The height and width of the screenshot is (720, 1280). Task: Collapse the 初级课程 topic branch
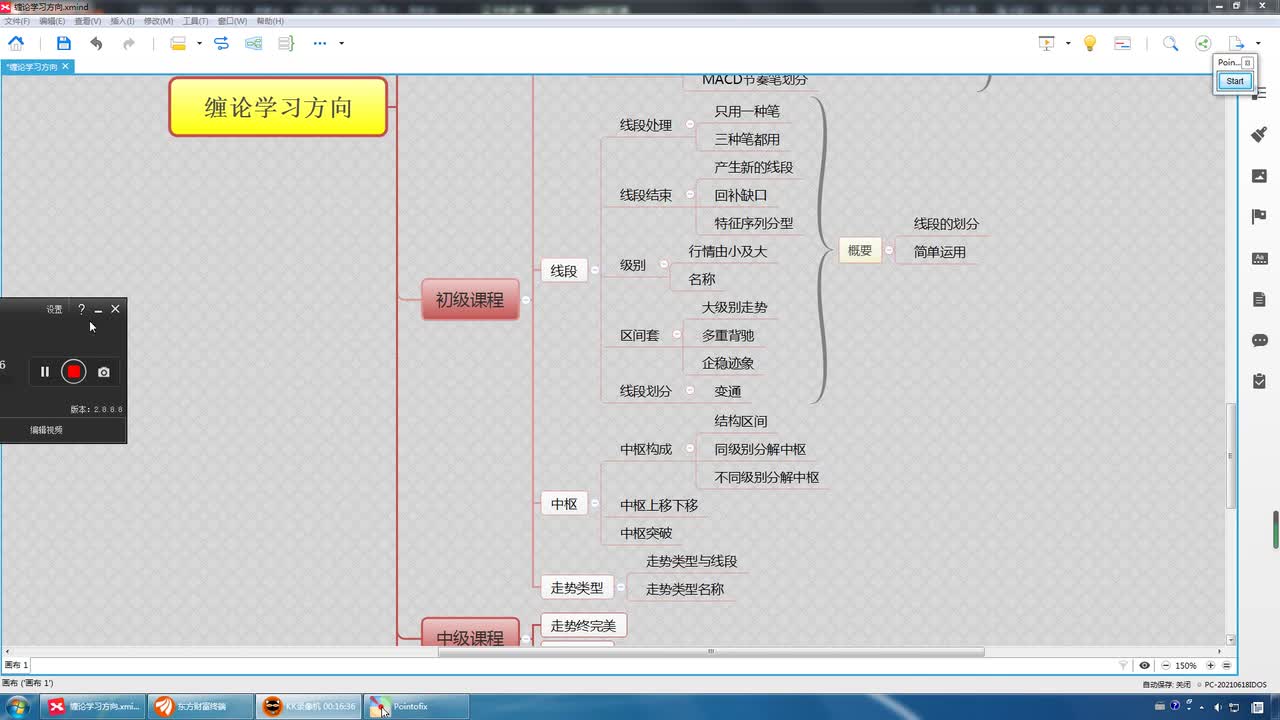(526, 300)
